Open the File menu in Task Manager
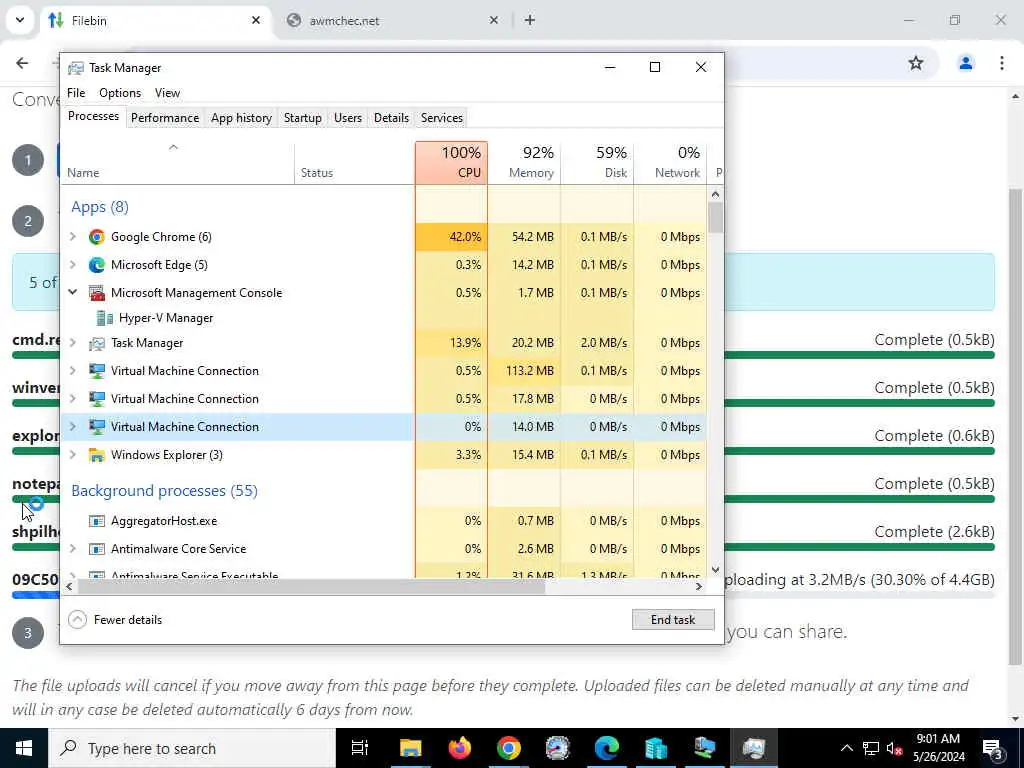Viewport: 1024px width, 768px height. click(x=76, y=93)
